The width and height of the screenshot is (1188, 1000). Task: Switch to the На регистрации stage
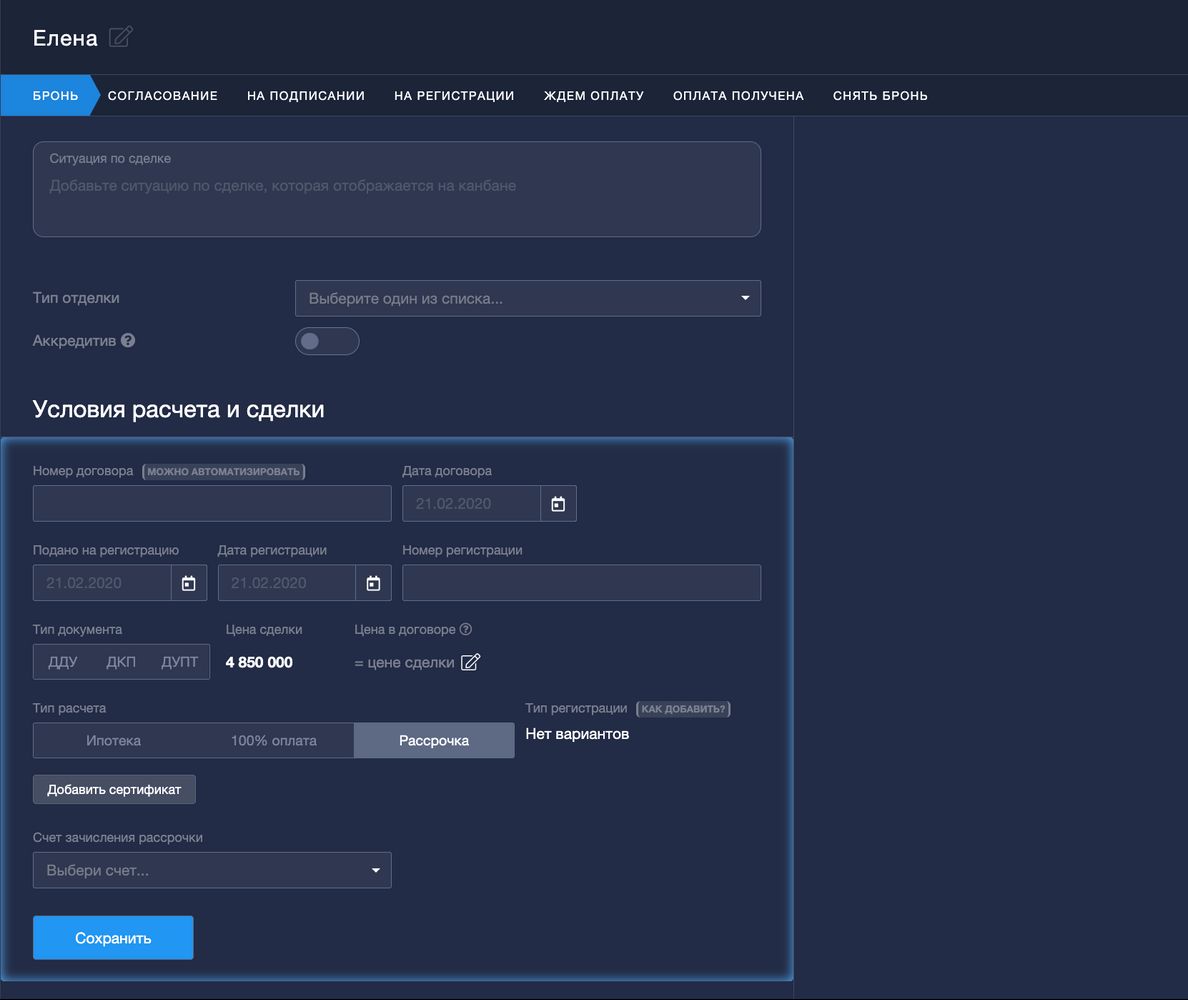coord(454,95)
